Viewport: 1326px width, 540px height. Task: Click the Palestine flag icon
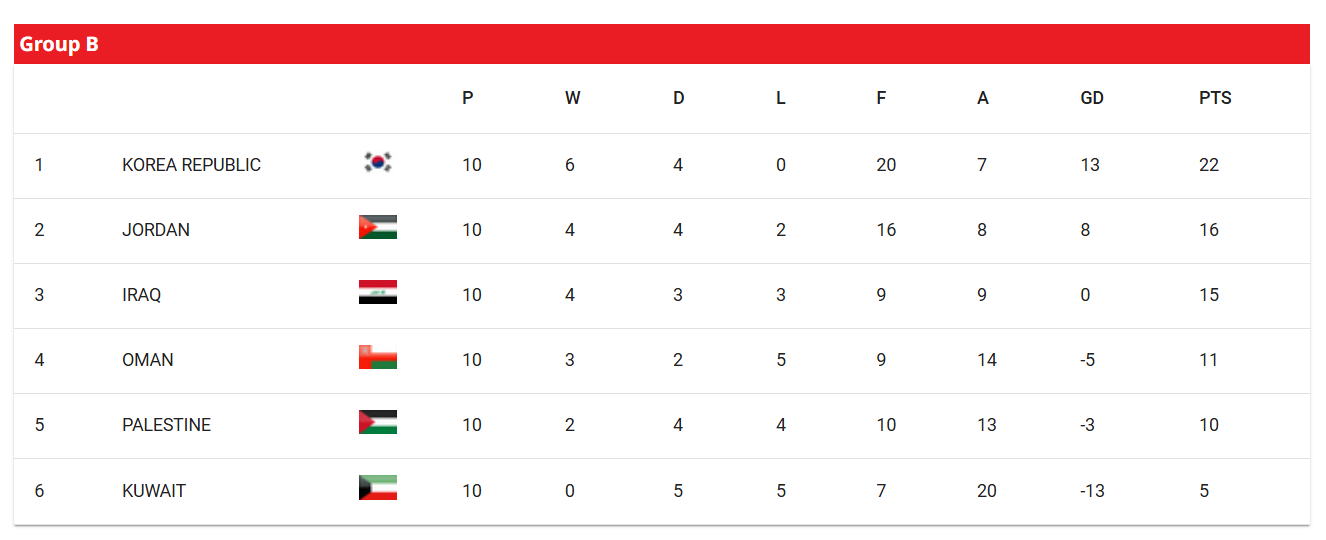coord(378,422)
